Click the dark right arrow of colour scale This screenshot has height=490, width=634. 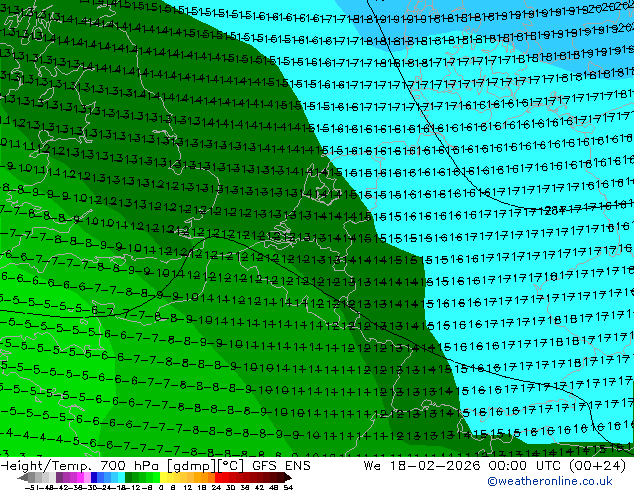point(287,477)
